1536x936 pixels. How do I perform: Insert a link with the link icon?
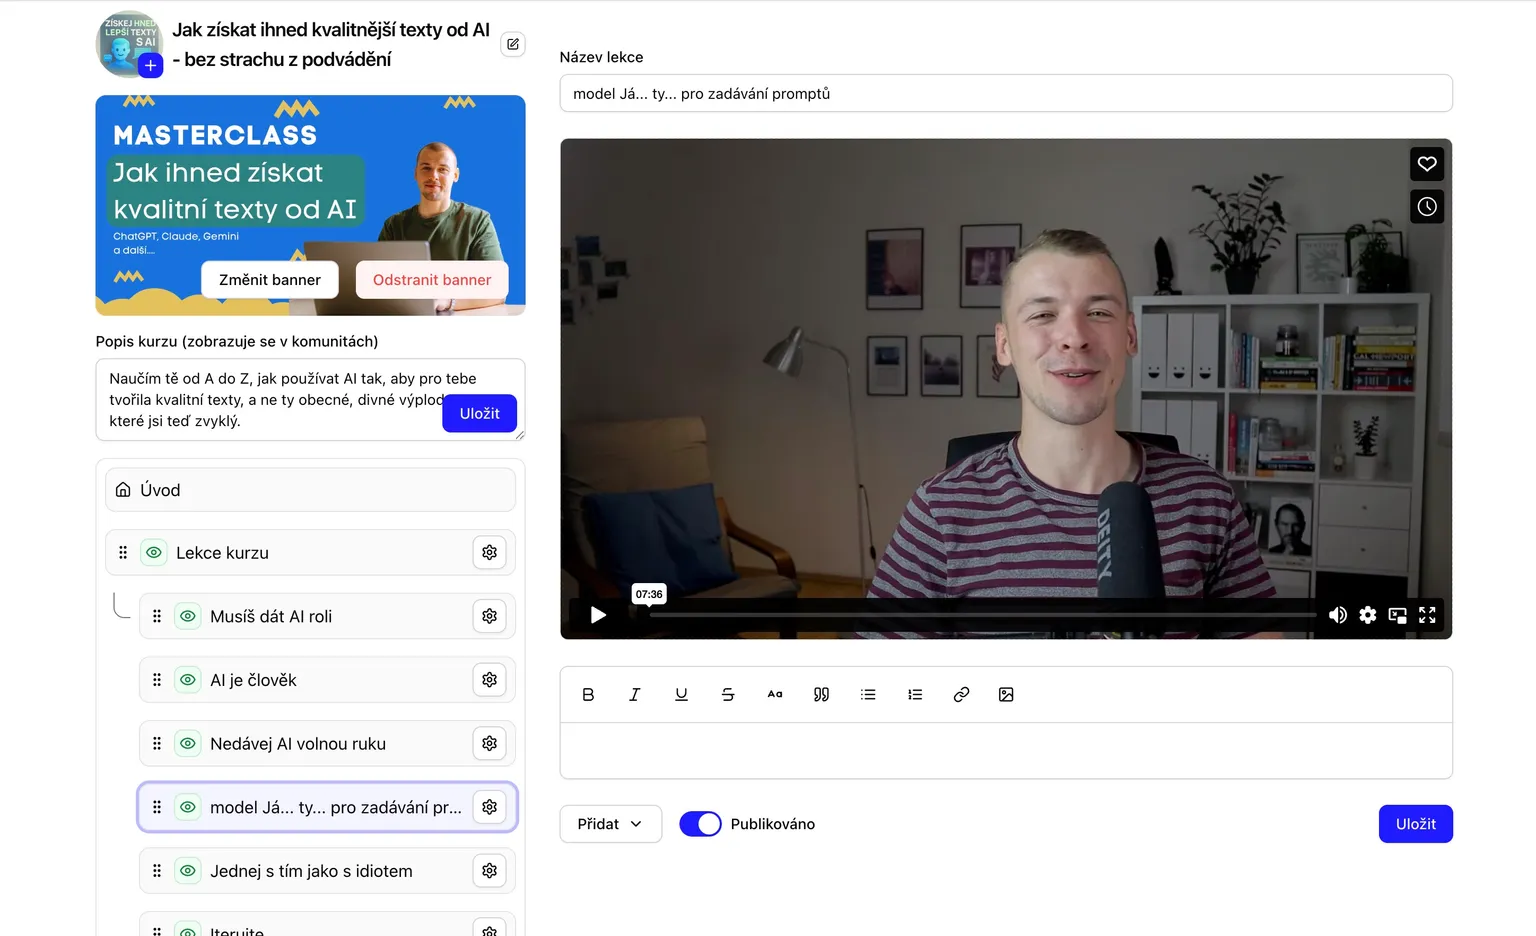[961, 695]
